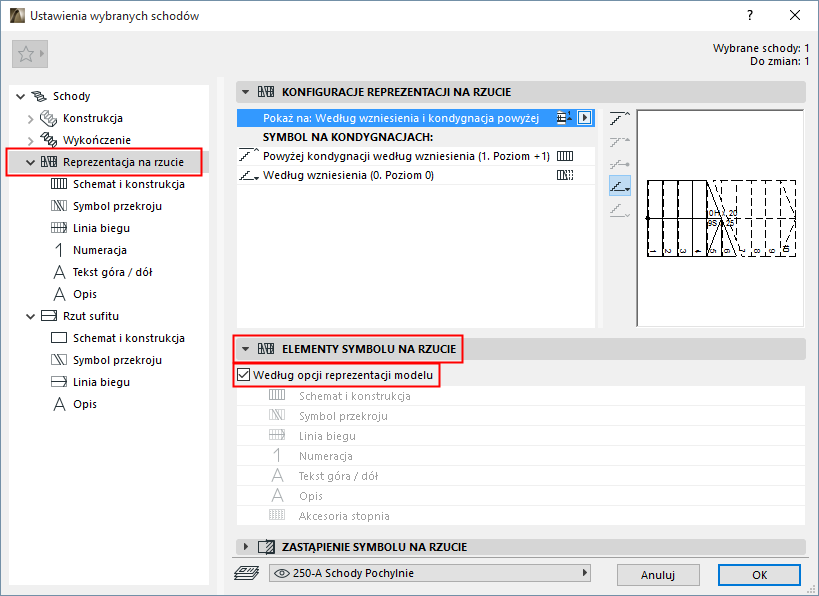The image size is (819, 596).
Task: Click the Anuluj button
Action: tap(658, 575)
